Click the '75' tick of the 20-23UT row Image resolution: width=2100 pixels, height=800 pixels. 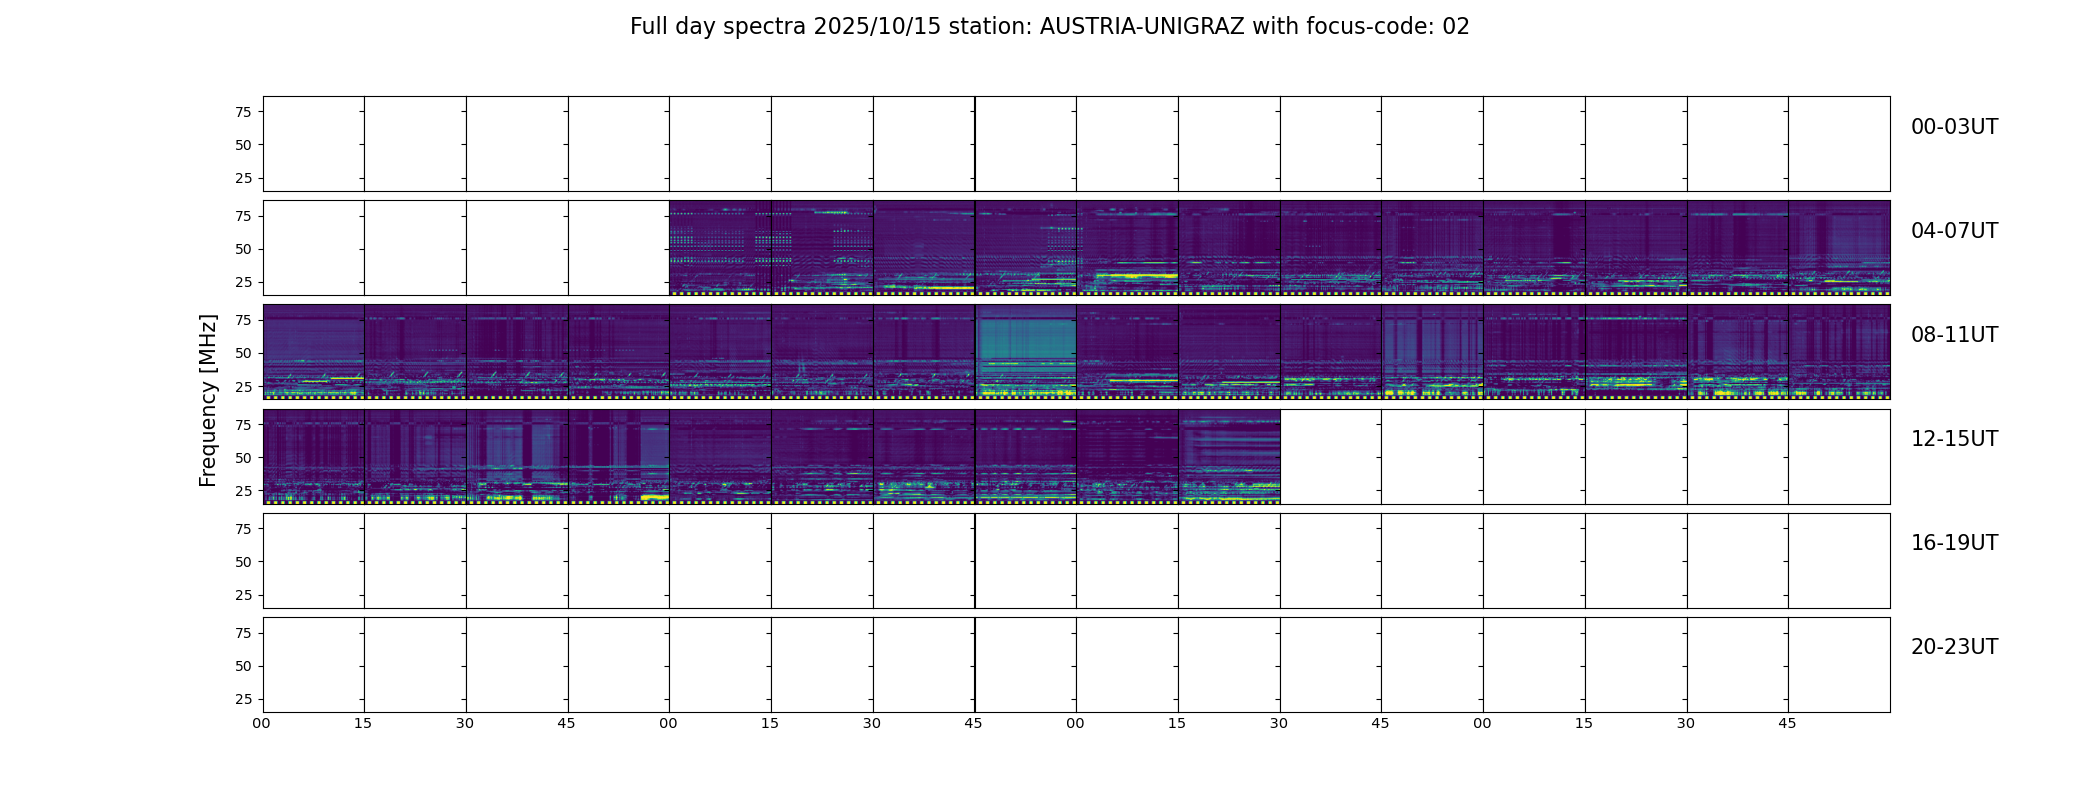click(243, 633)
